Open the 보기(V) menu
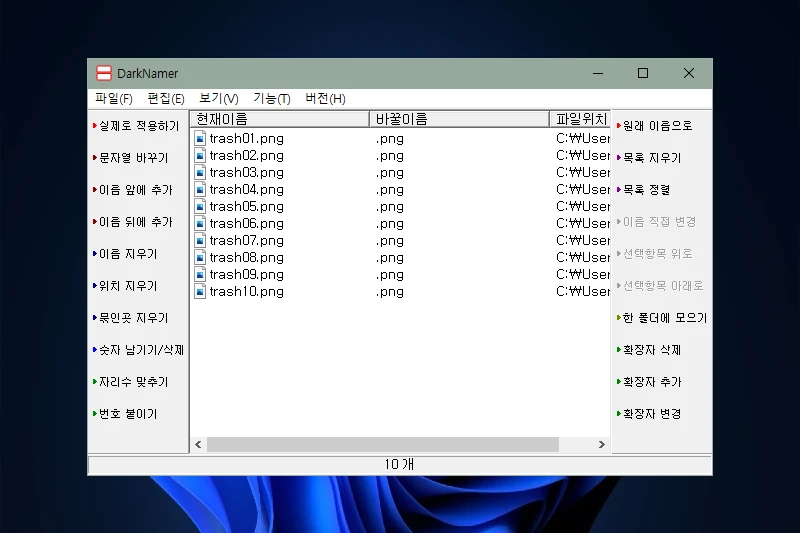Viewport: 800px width, 533px height. coord(218,98)
